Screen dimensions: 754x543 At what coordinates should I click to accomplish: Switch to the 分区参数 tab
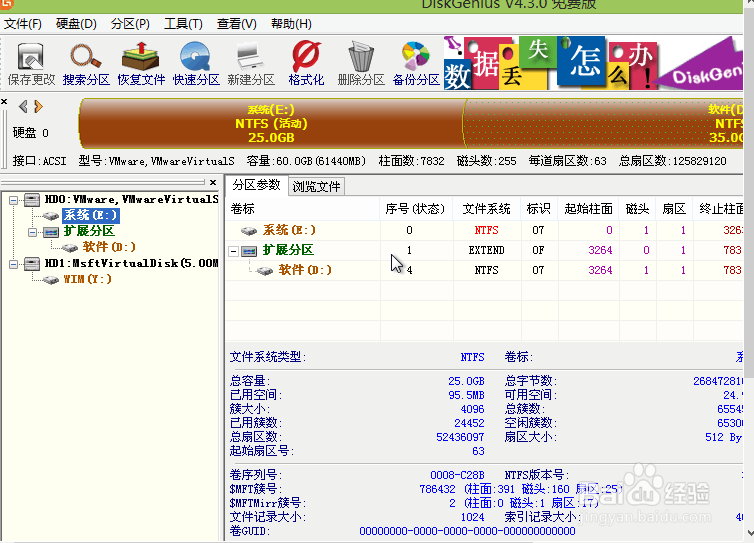(256, 185)
